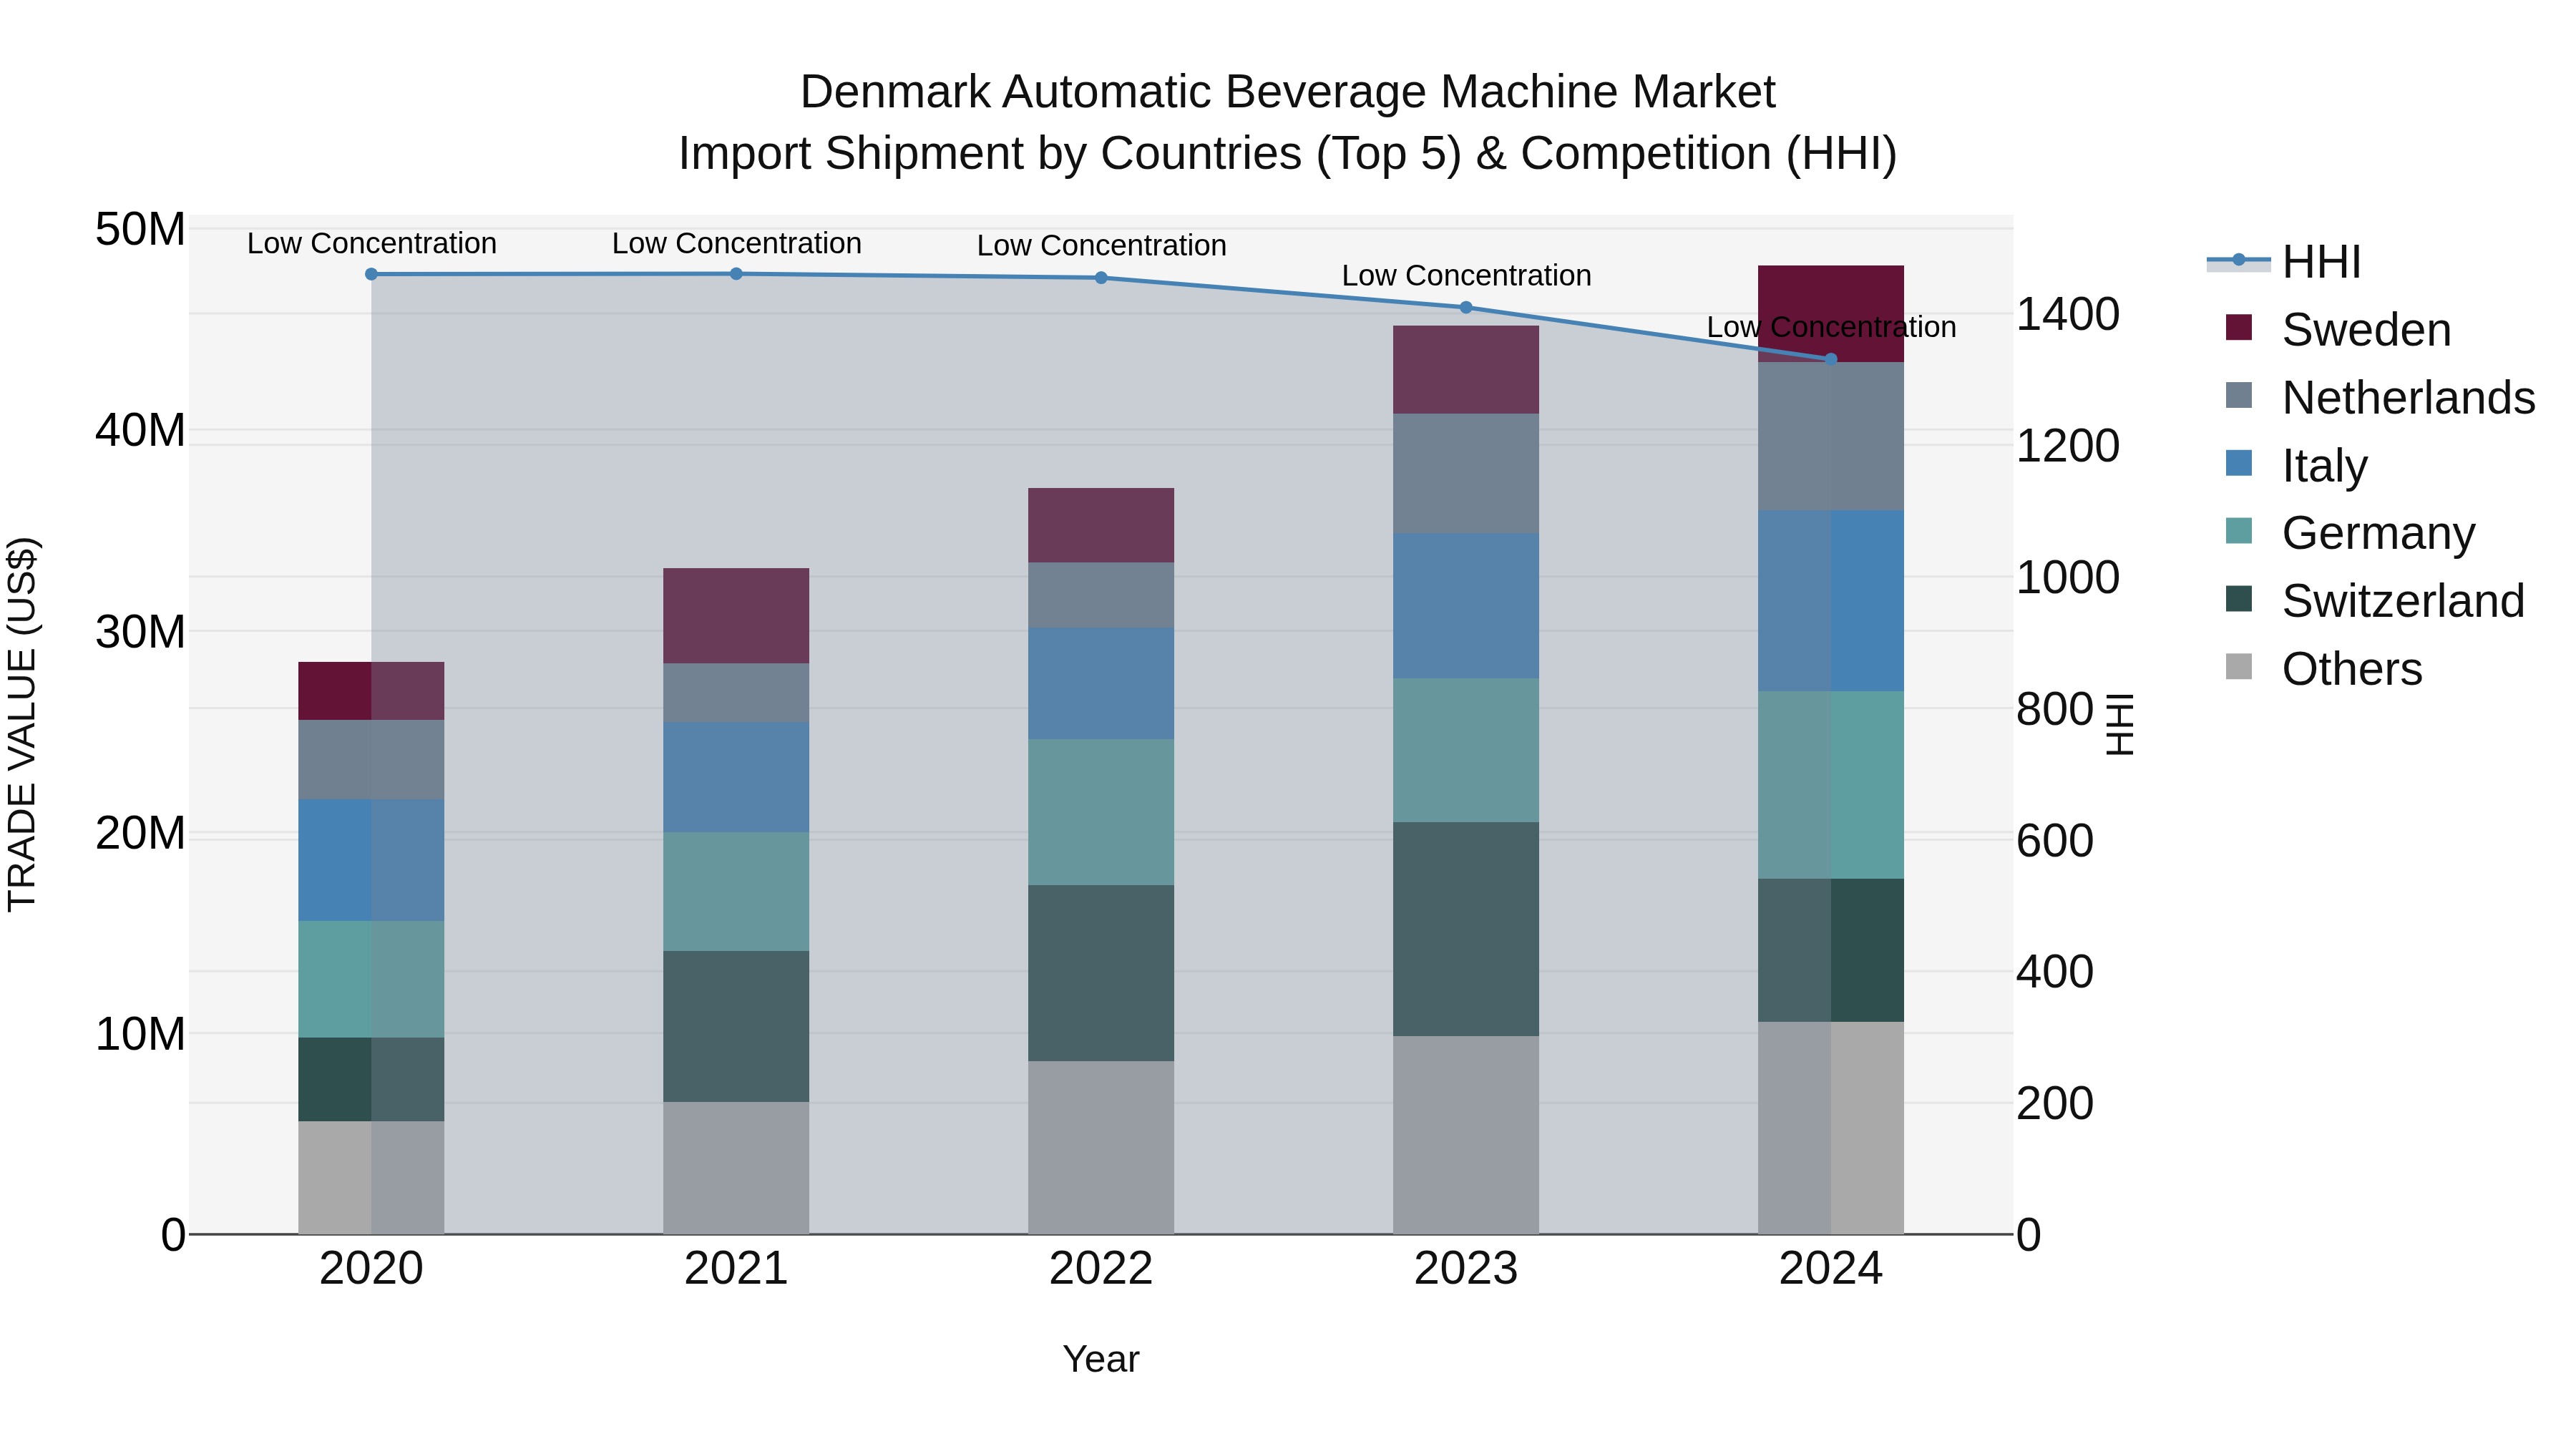Click the Others segment of the 2021 bar
Image resolution: width=2576 pixels, height=1449 pixels.
coord(736,1168)
